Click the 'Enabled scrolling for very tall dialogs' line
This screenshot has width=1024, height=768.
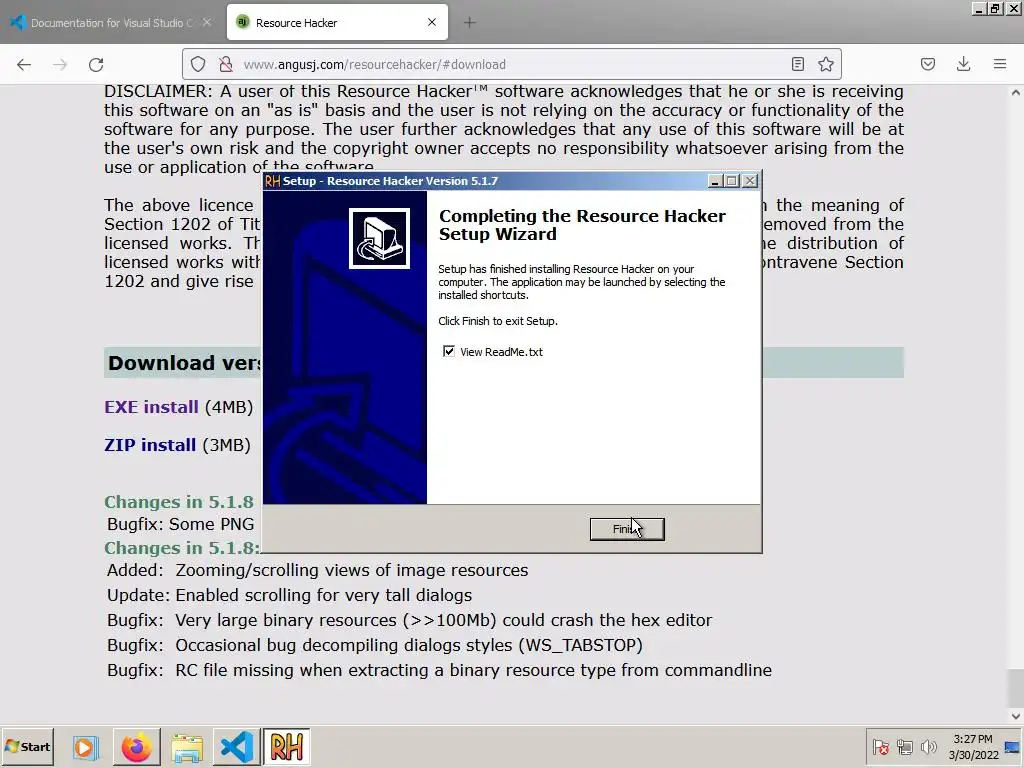point(289,595)
